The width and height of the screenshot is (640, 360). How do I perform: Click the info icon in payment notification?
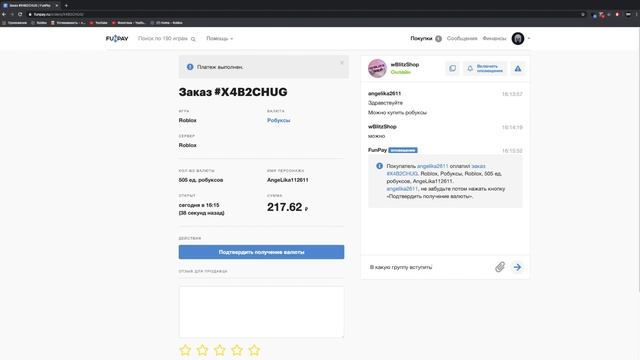(190, 67)
